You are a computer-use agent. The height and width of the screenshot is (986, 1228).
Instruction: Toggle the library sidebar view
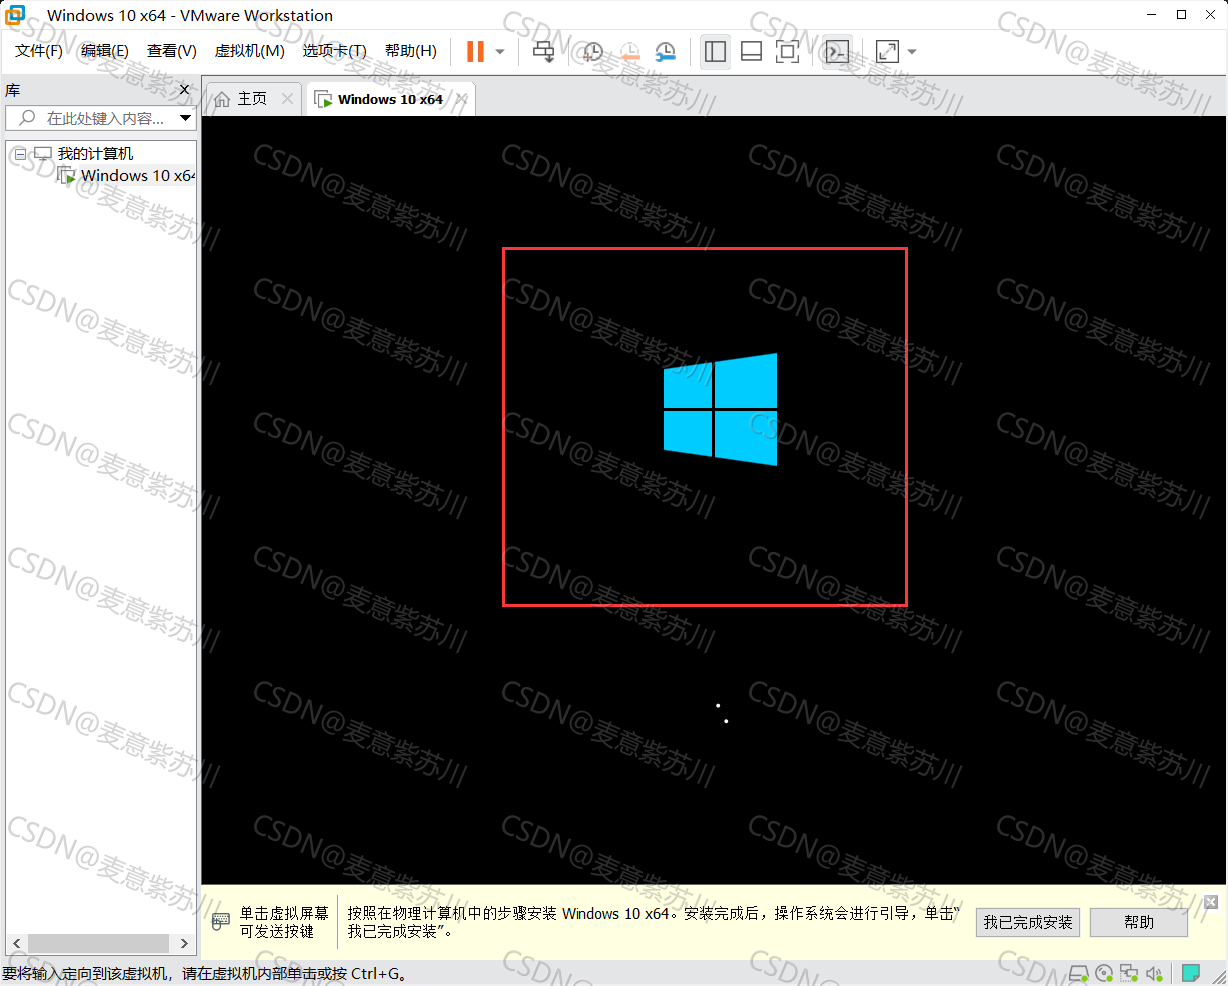point(715,51)
